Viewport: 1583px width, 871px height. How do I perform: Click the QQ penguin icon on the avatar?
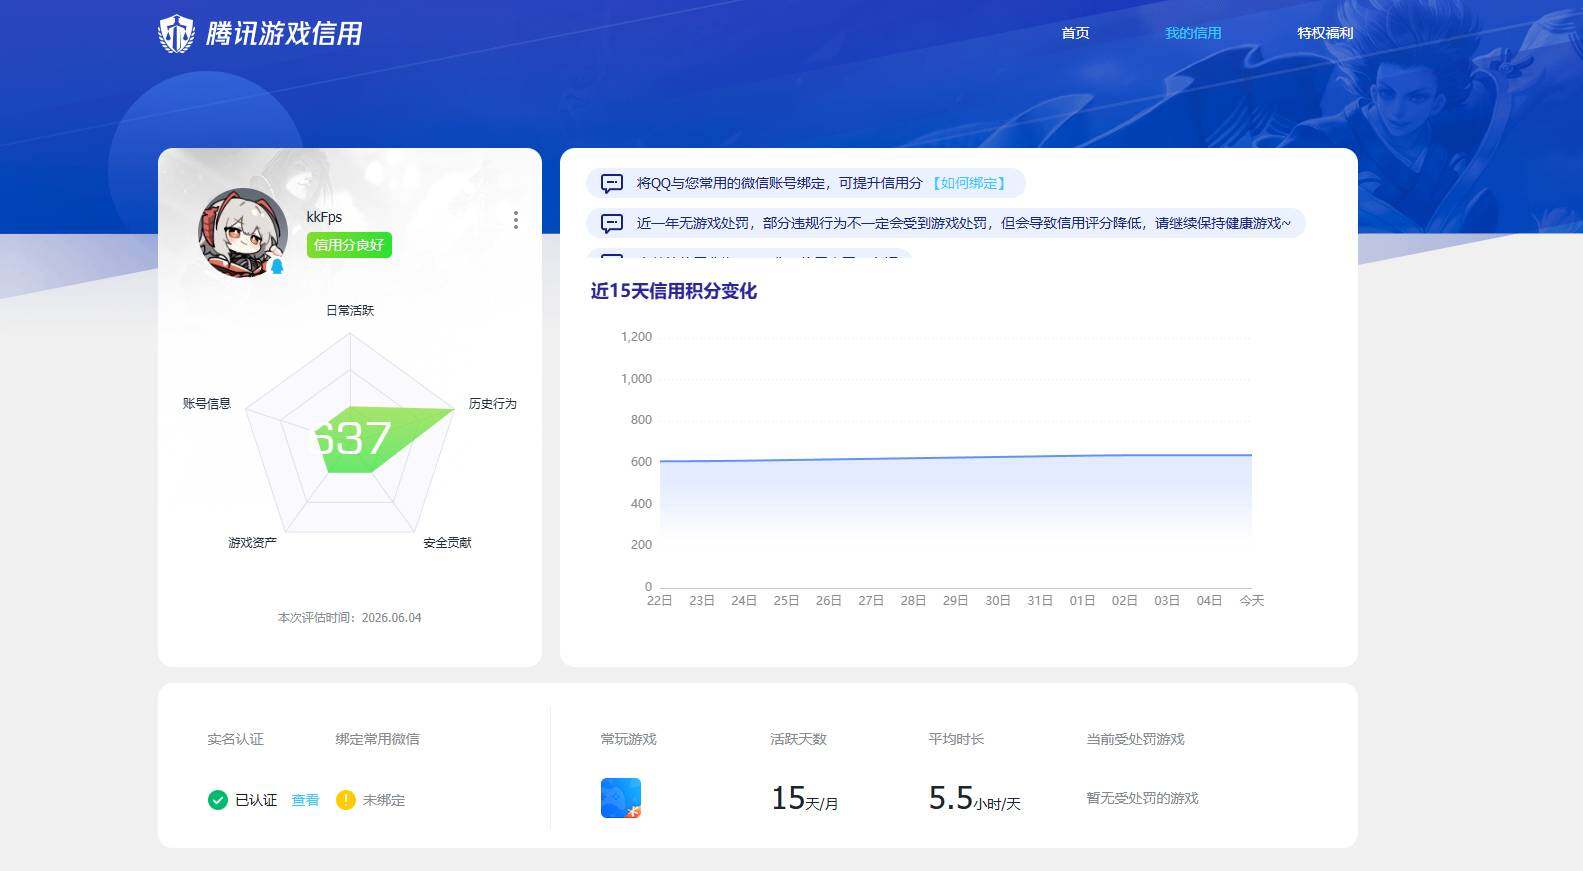click(277, 266)
